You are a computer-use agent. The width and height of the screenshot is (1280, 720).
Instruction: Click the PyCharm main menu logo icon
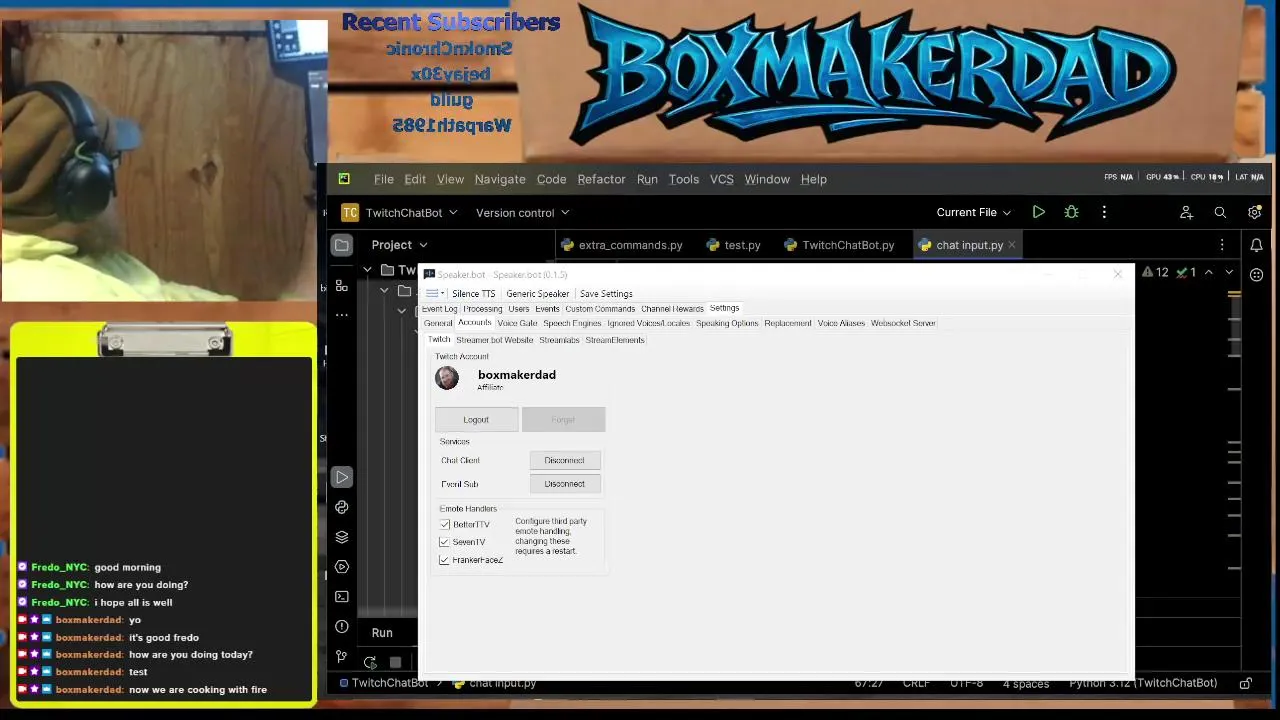pos(344,179)
